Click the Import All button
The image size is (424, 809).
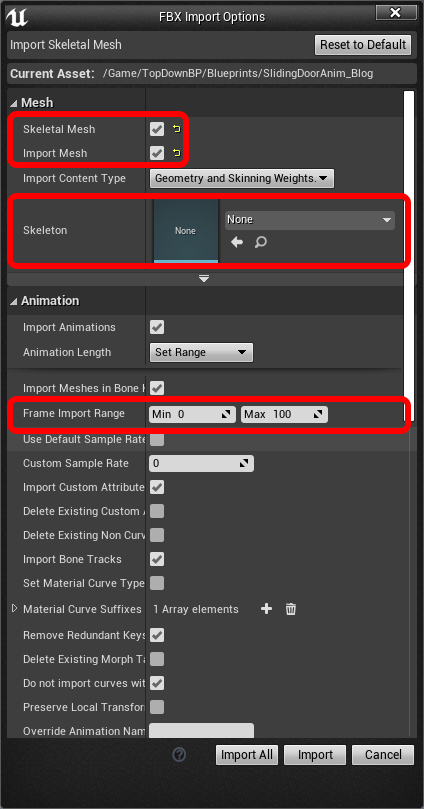point(247,755)
